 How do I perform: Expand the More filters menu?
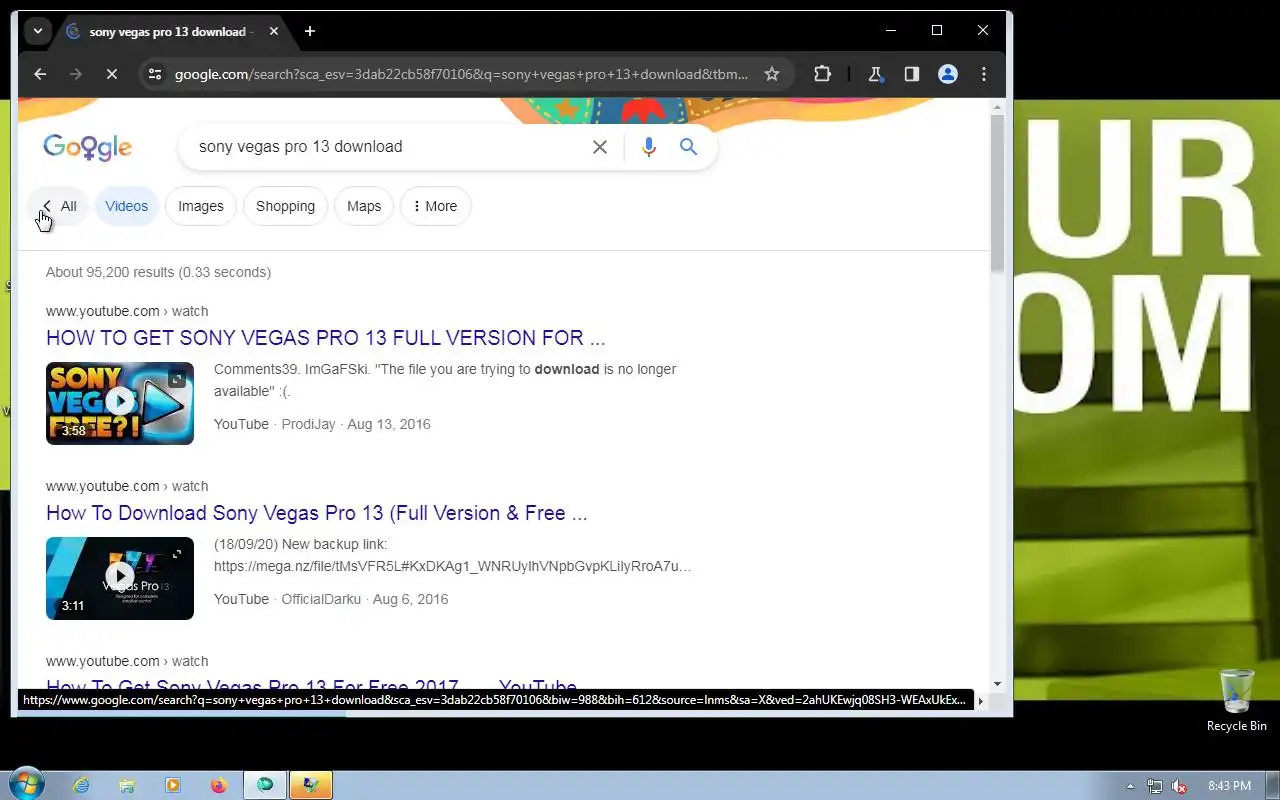pos(435,206)
